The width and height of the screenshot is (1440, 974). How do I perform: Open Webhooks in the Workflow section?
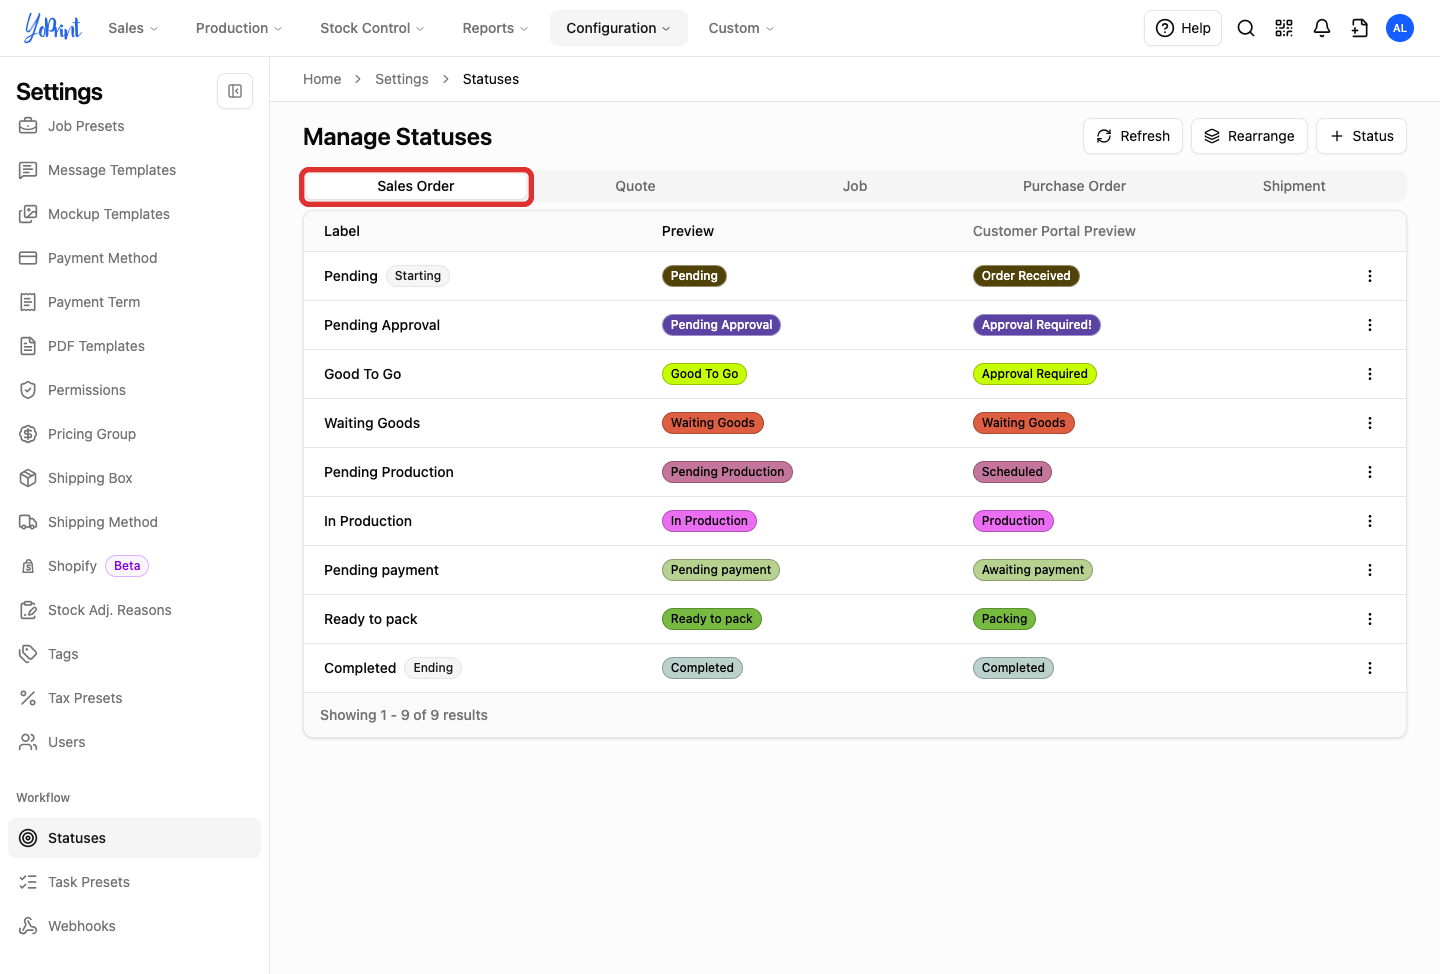click(82, 926)
